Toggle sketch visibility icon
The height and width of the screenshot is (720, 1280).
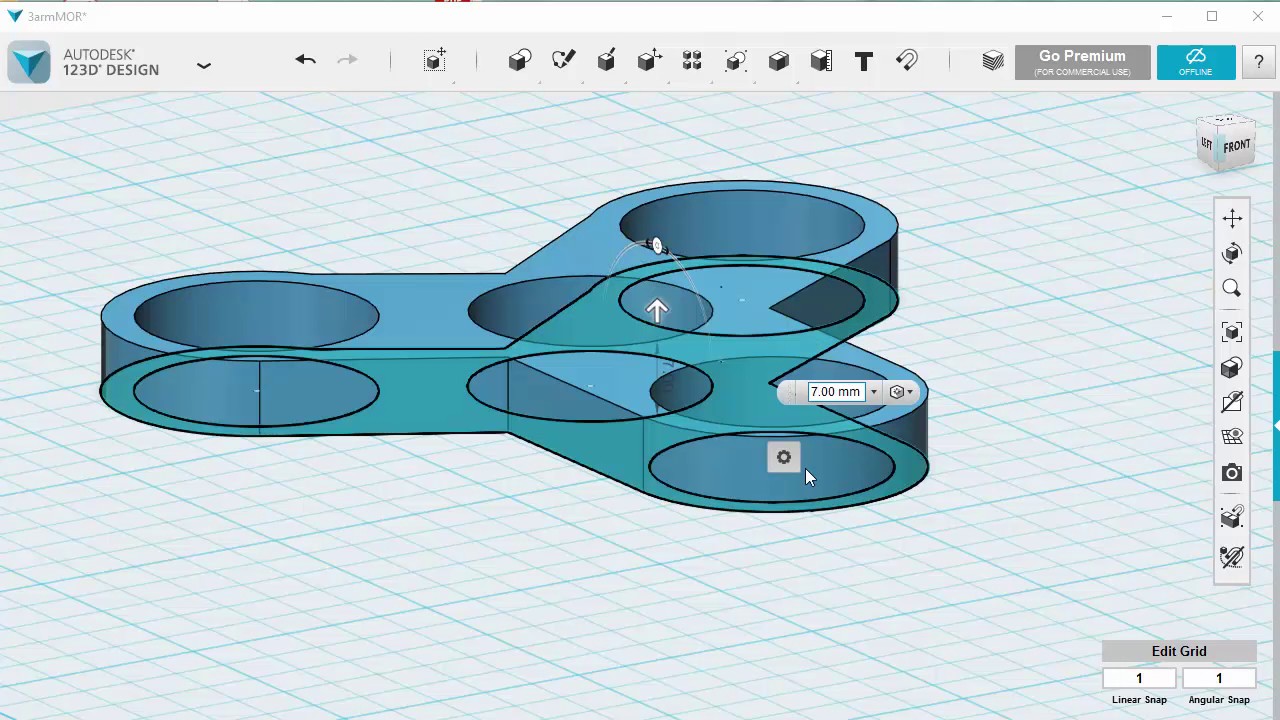(1232, 556)
